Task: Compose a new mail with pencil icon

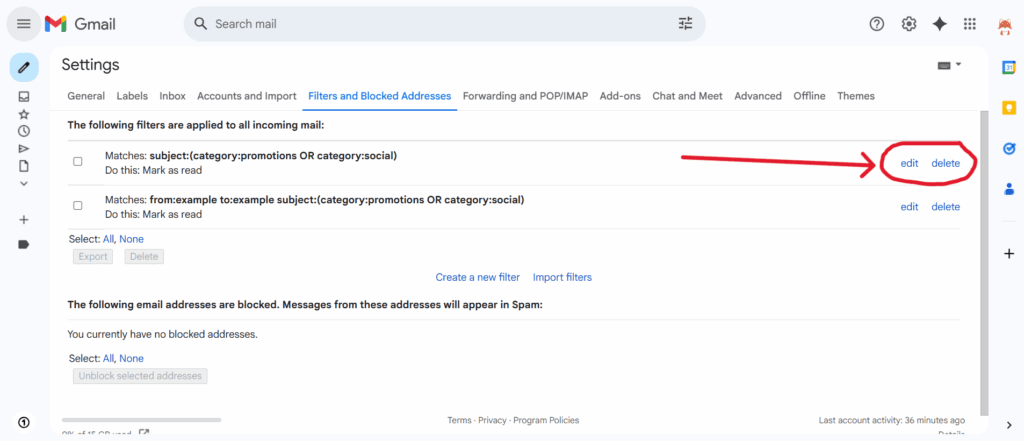Action: [x=24, y=67]
